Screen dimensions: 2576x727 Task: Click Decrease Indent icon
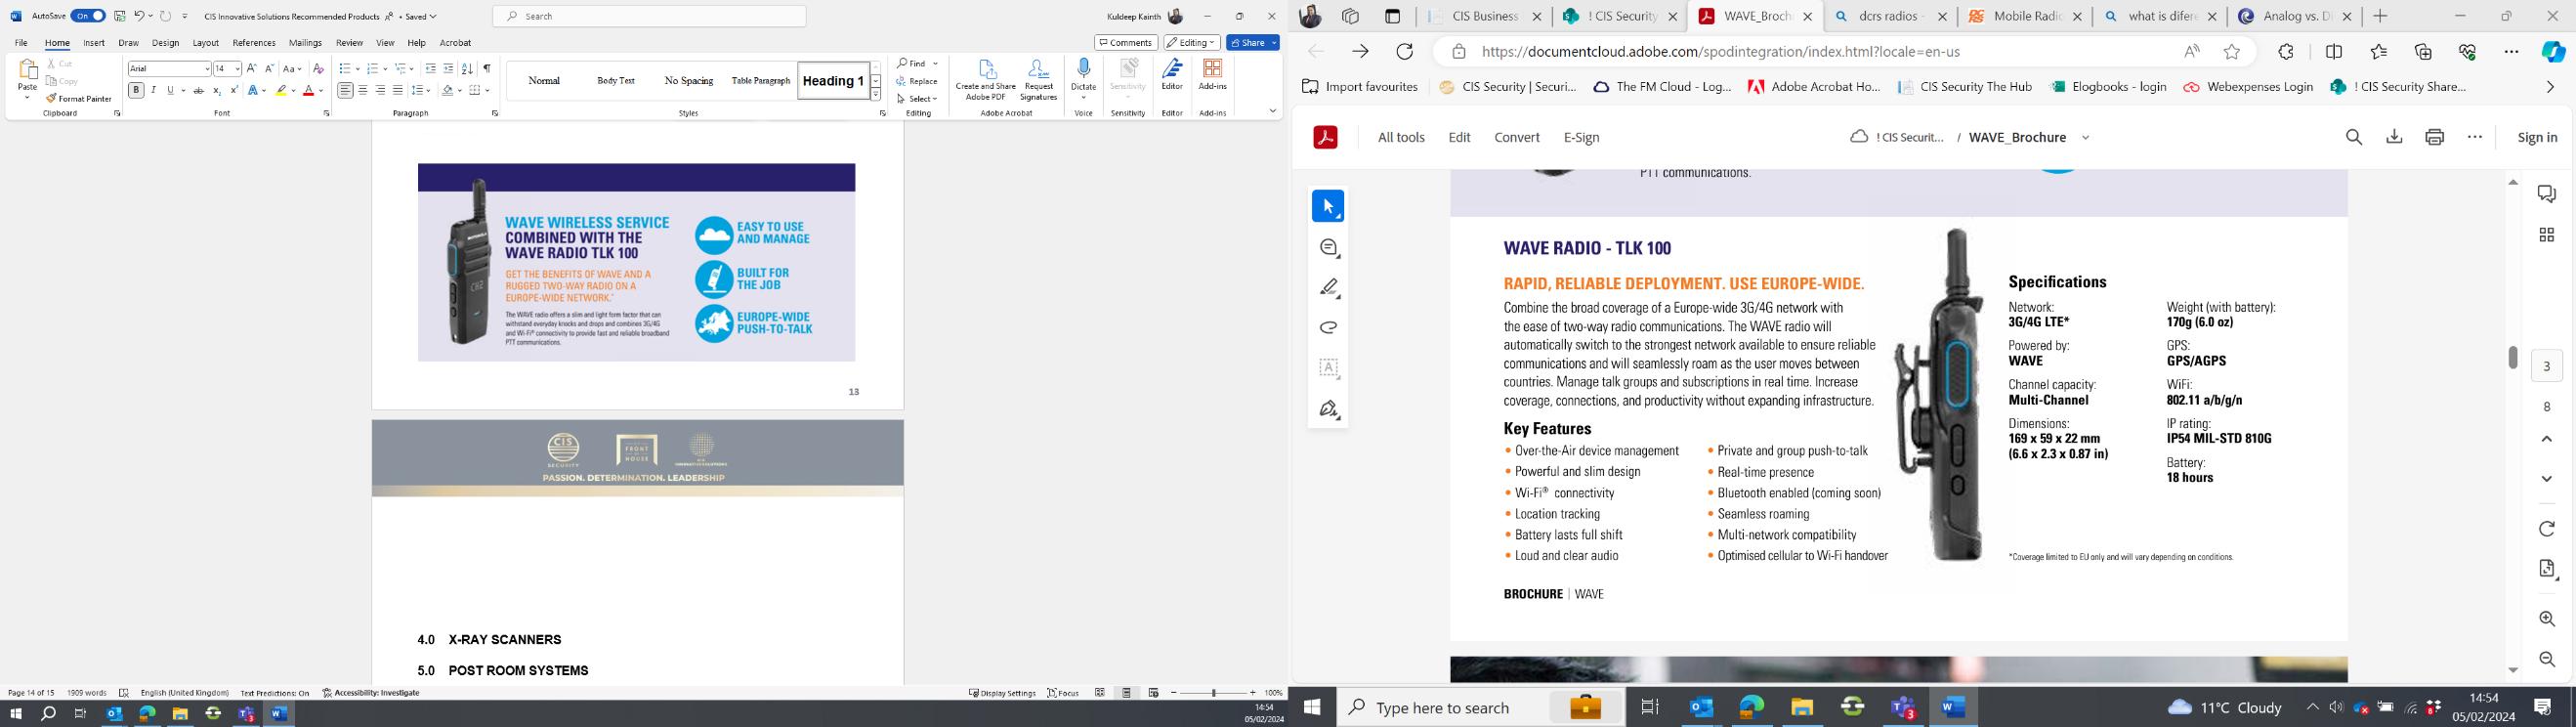431,68
